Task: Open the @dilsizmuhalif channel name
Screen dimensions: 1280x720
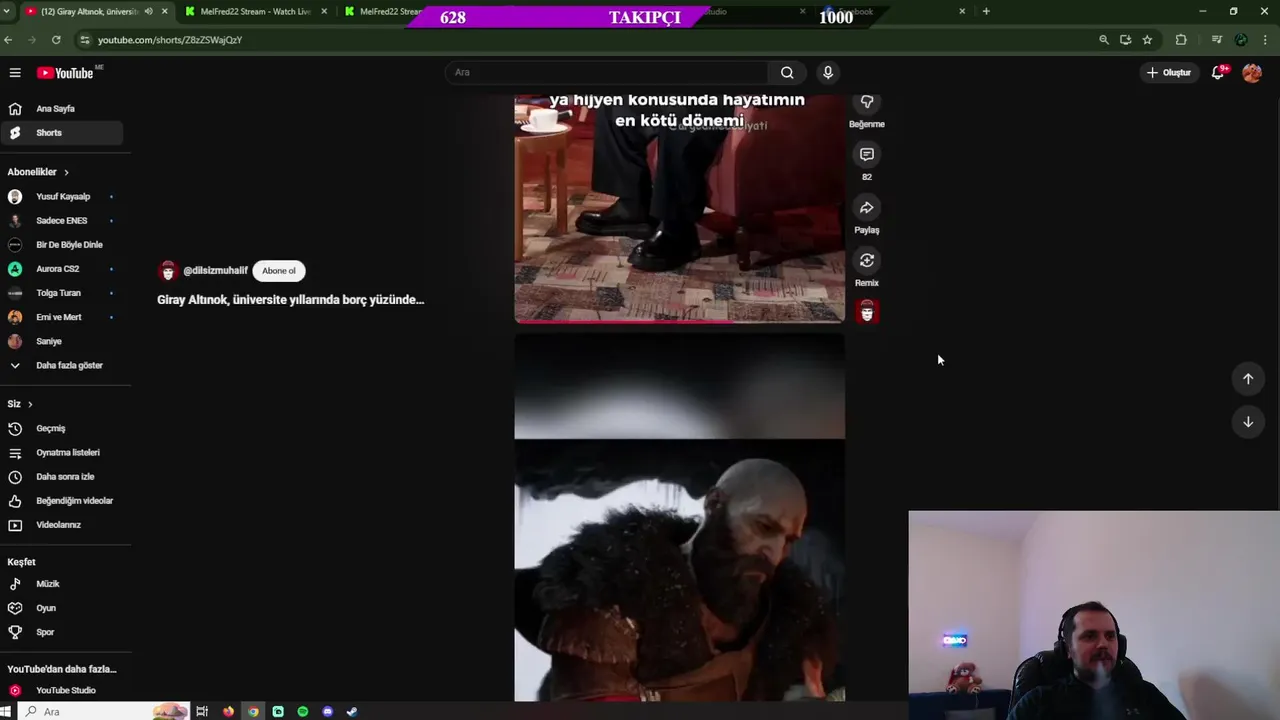Action: point(215,271)
